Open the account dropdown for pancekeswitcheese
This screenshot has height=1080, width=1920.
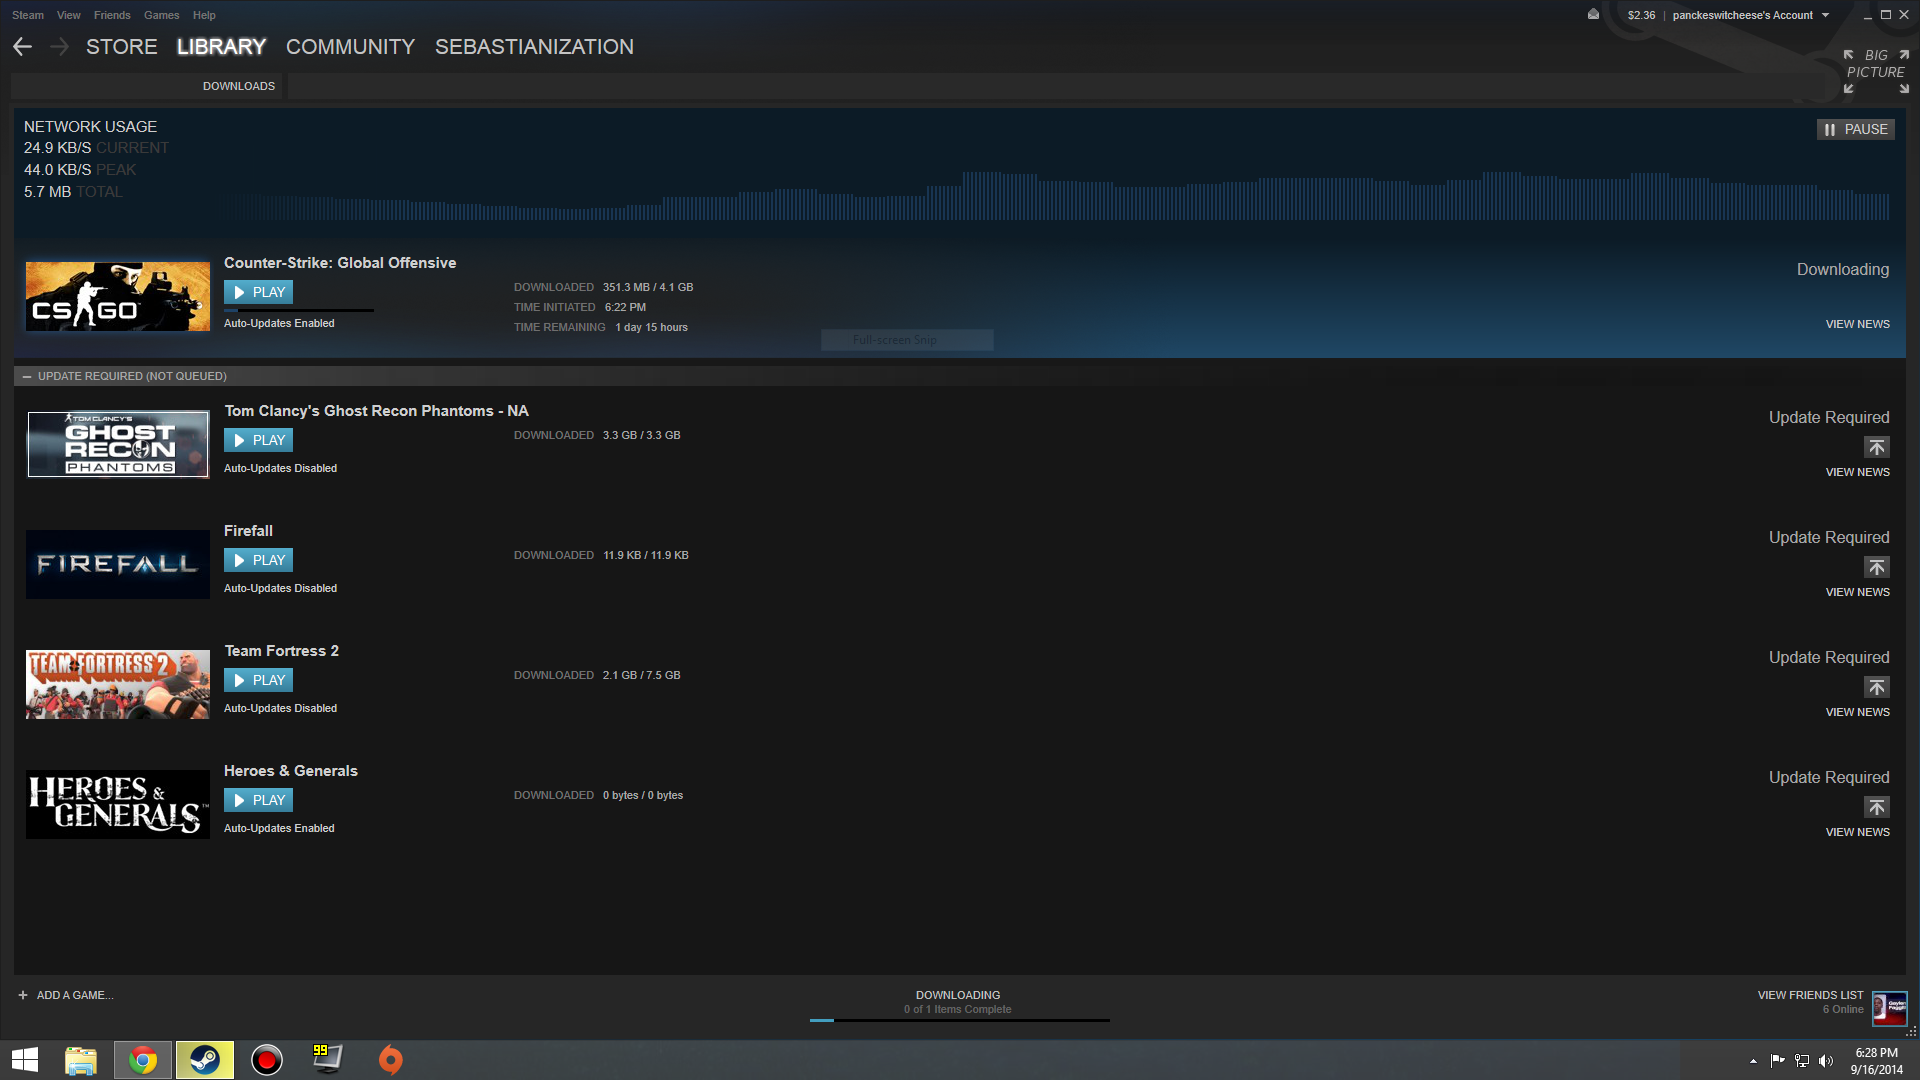click(x=1751, y=15)
